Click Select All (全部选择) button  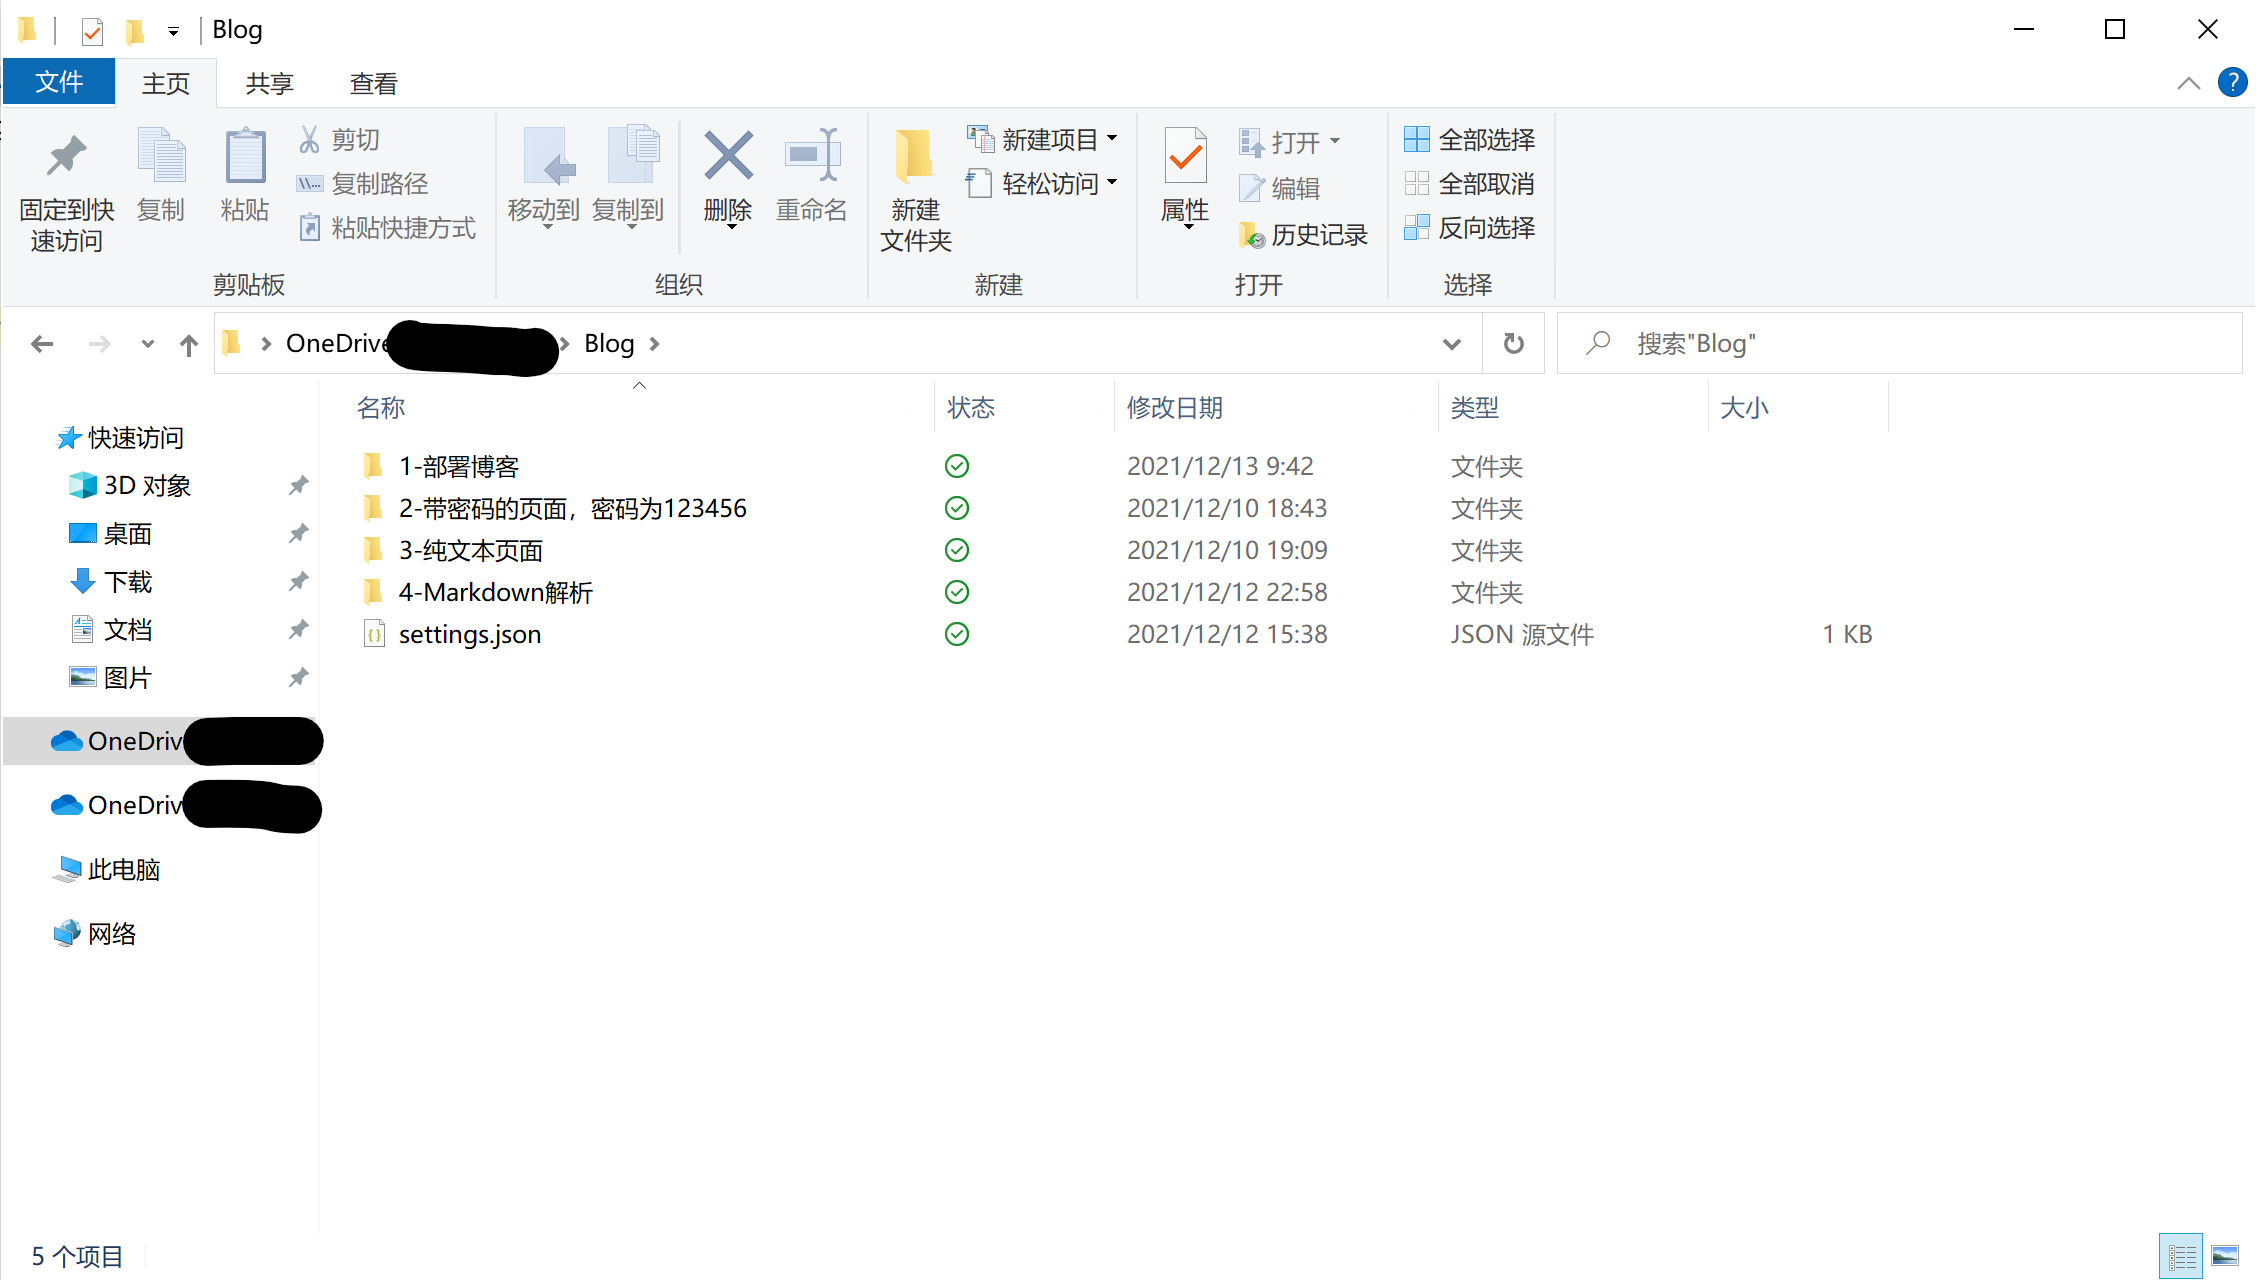click(1469, 140)
